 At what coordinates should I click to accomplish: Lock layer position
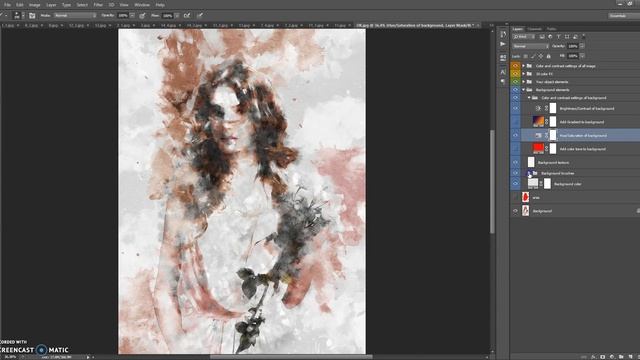[x=541, y=56]
